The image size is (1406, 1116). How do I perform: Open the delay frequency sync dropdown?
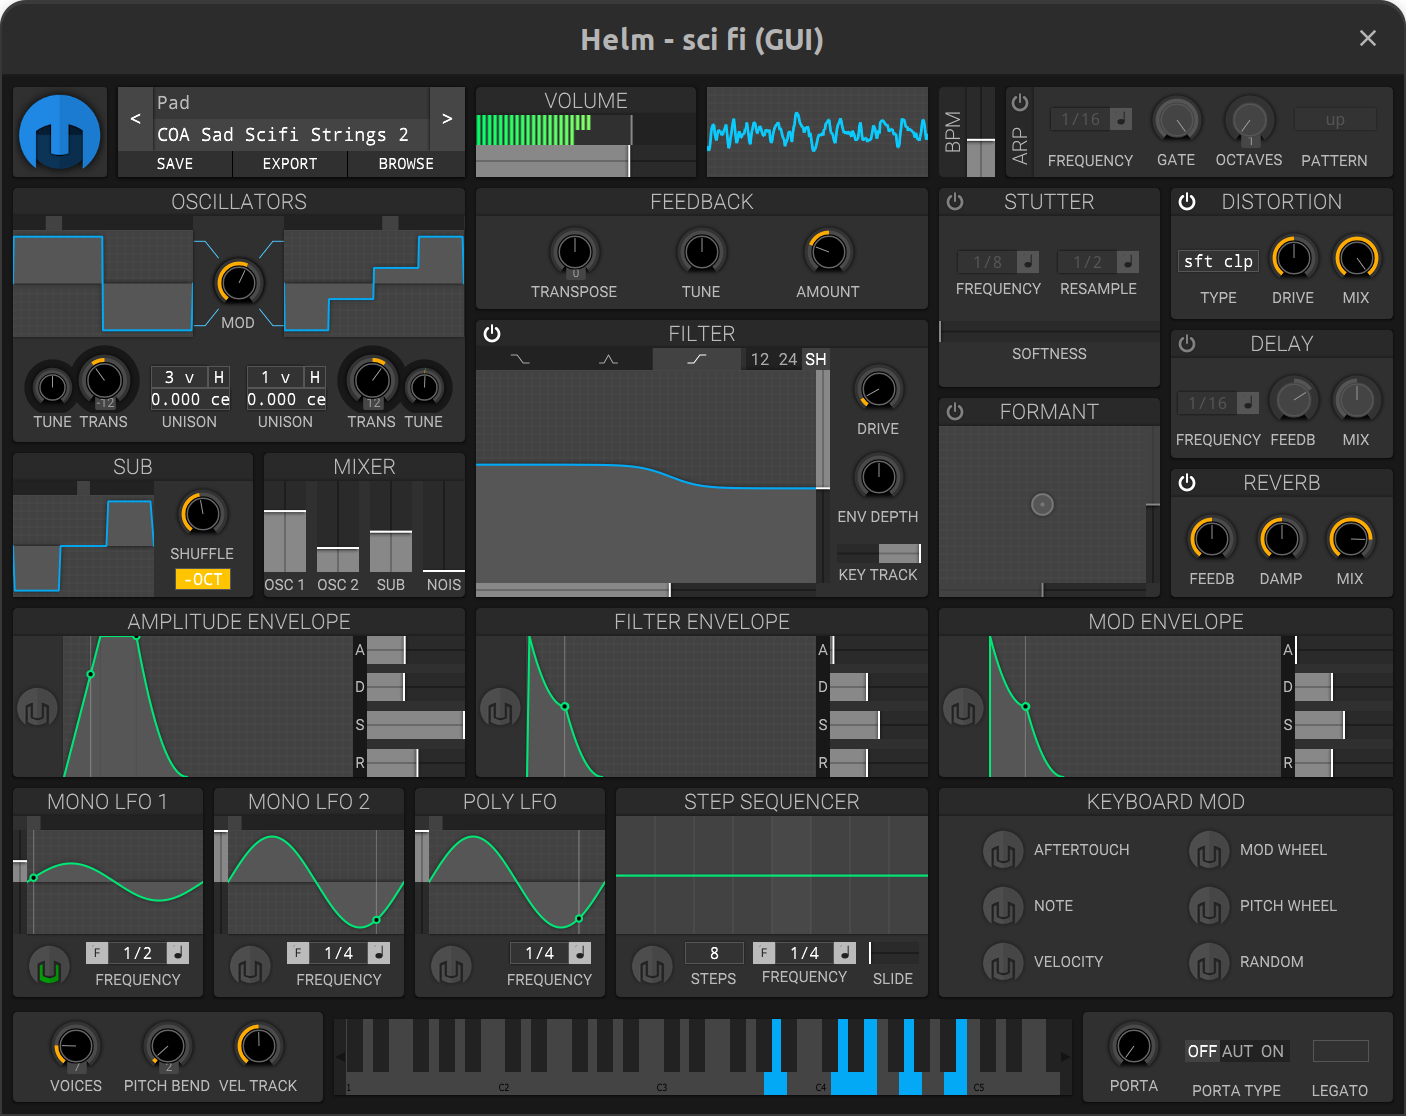point(1248,403)
